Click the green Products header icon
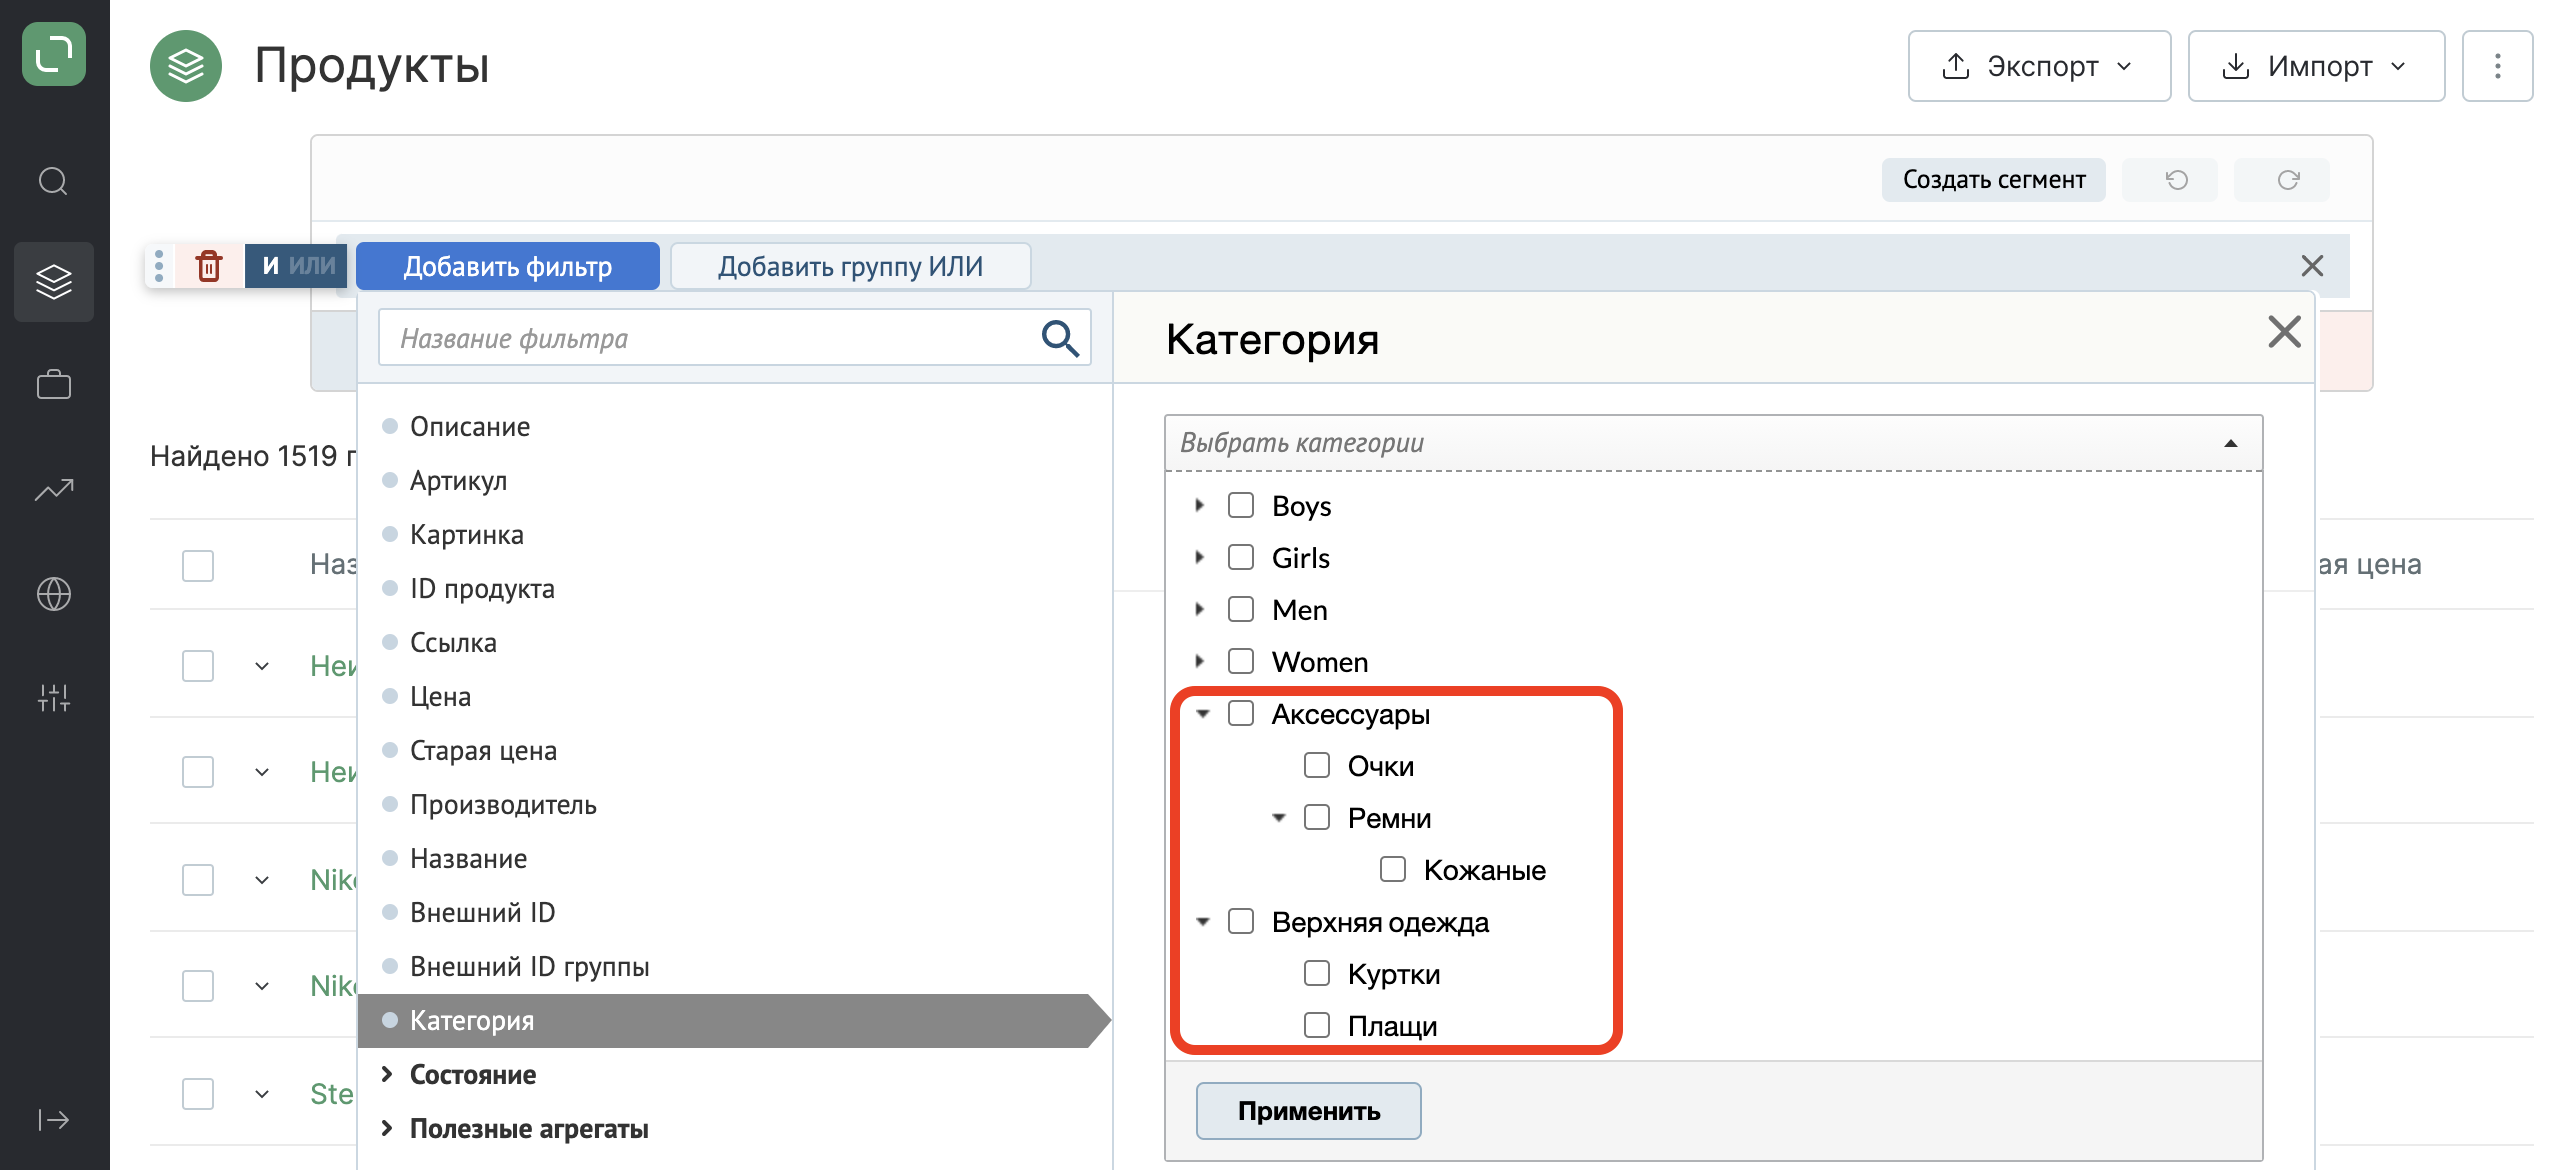 coord(186,66)
